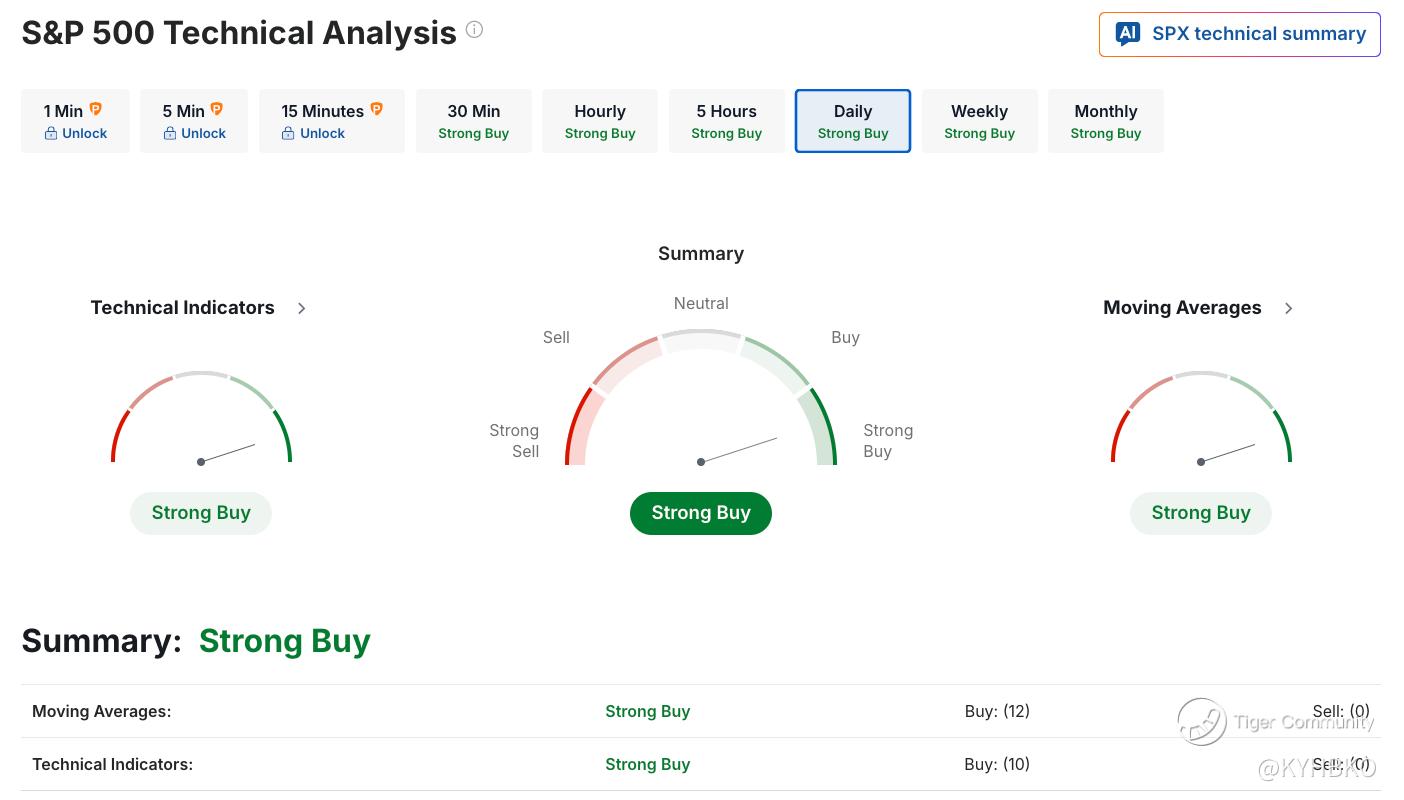Expand Technical Indicators via its chevron arrow
The width and height of the screenshot is (1404, 800).
tap(302, 308)
